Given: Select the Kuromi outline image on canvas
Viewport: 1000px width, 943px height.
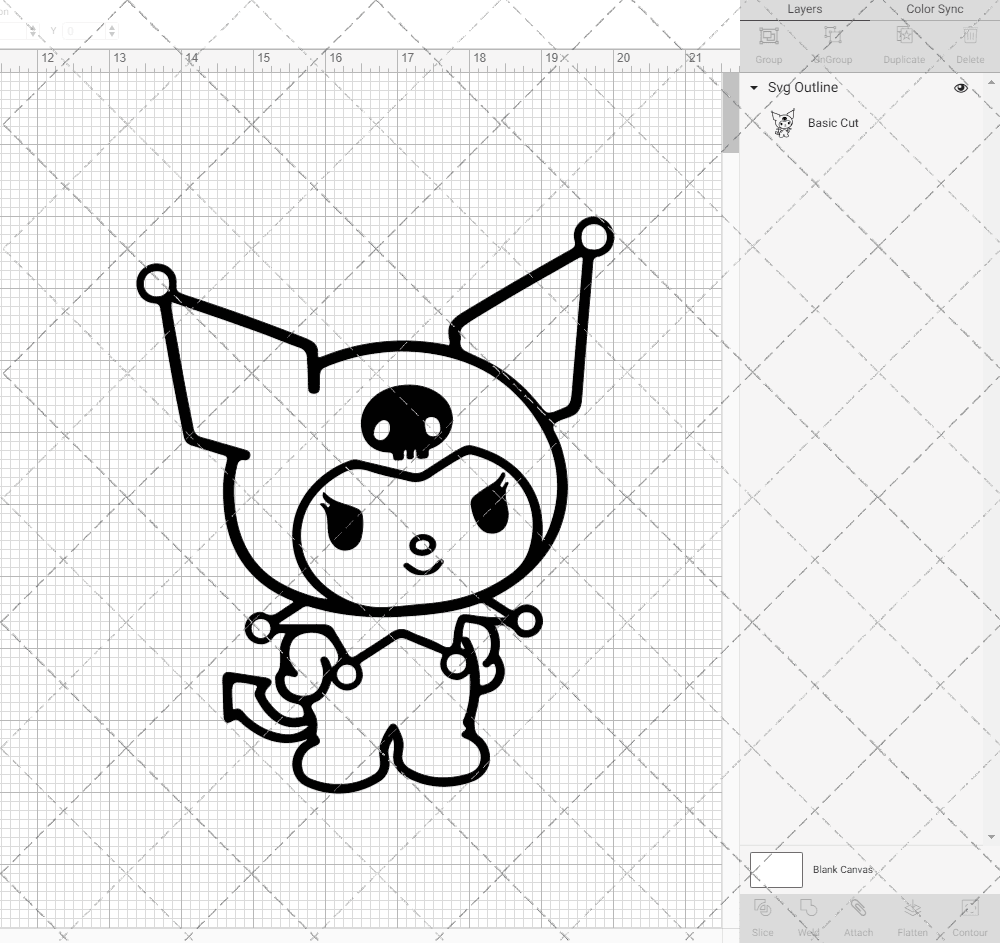Looking at the screenshot, I should [x=375, y=505].
